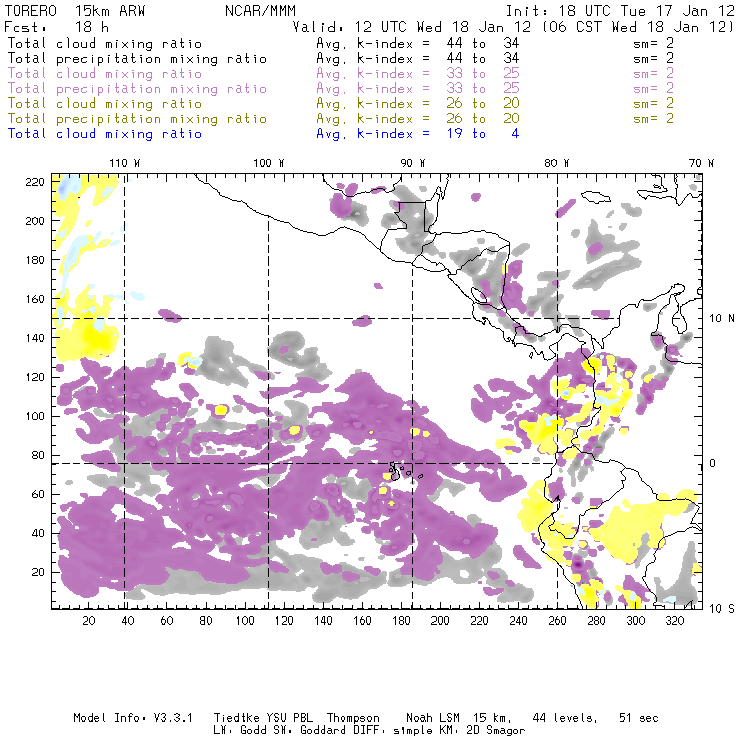Click the "80" tick label on the left axis

tap(39, 455)
